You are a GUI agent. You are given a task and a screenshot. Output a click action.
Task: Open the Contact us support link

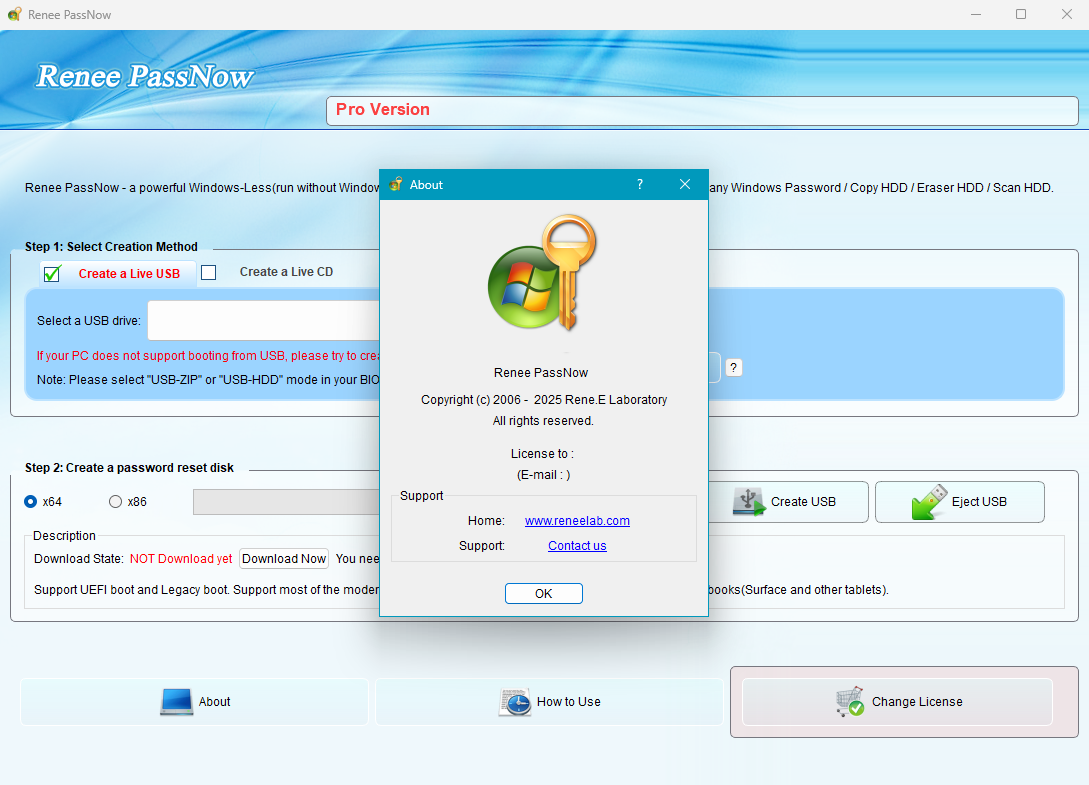pyautogui.click(x=577, y=545)
